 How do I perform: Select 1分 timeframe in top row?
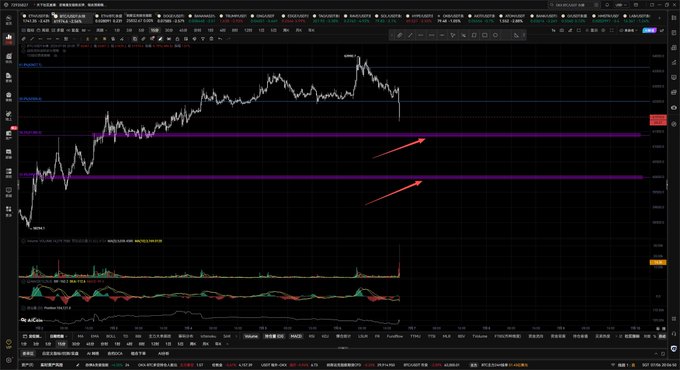click(x=117, y=30)
